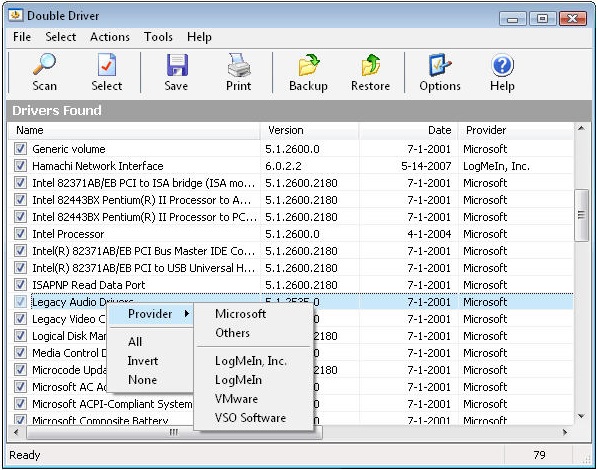Select the Intel Processor driver name
Screen dimensions: 598x470
pyautogui.click(x=68, y=234)
